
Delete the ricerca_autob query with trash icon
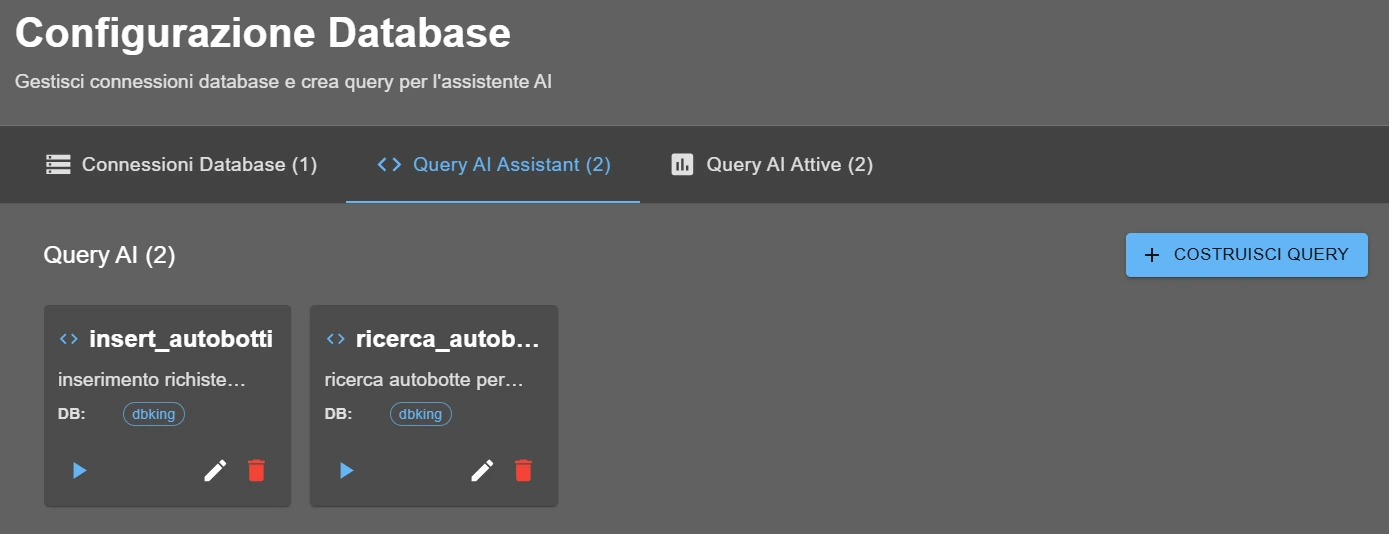tap(523, 470)
